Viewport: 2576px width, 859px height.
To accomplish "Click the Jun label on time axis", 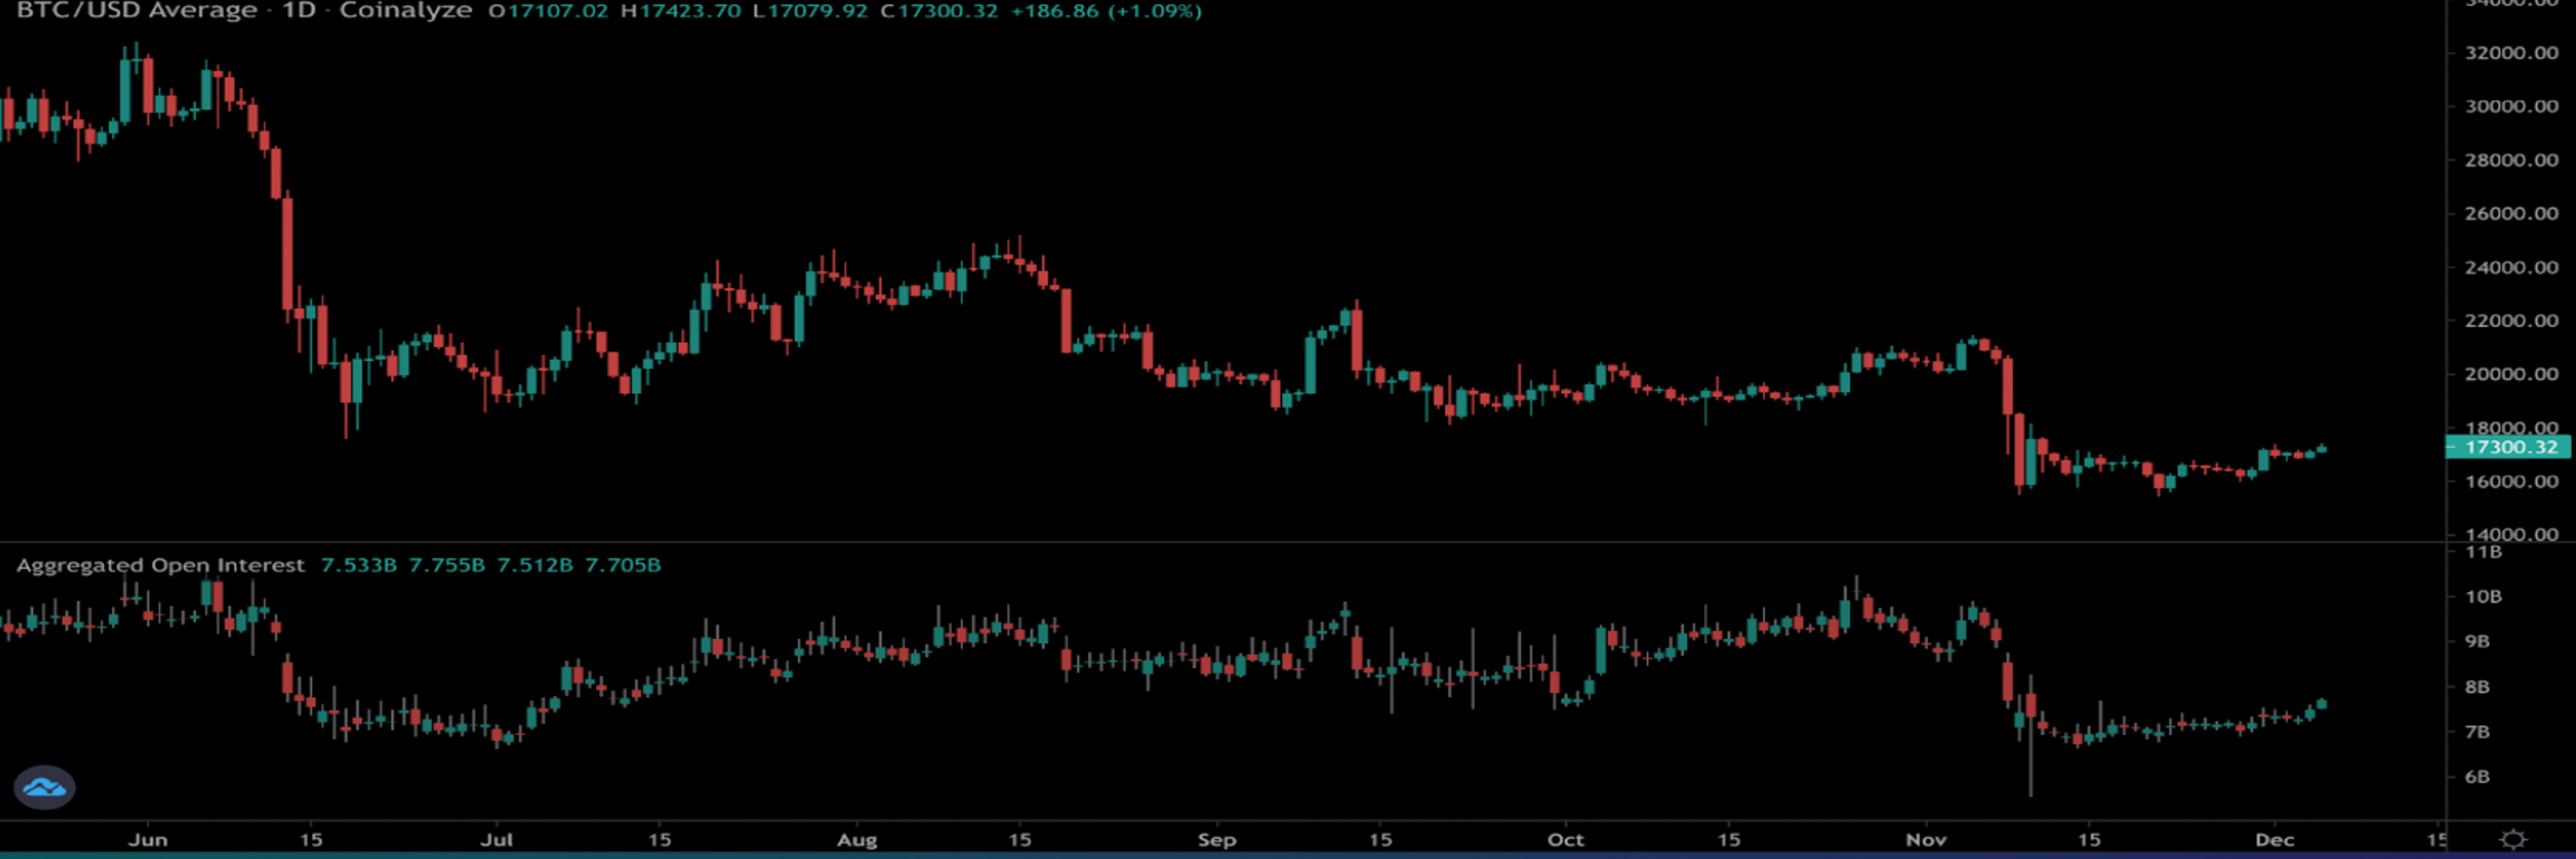I will (x=148, y=840).
